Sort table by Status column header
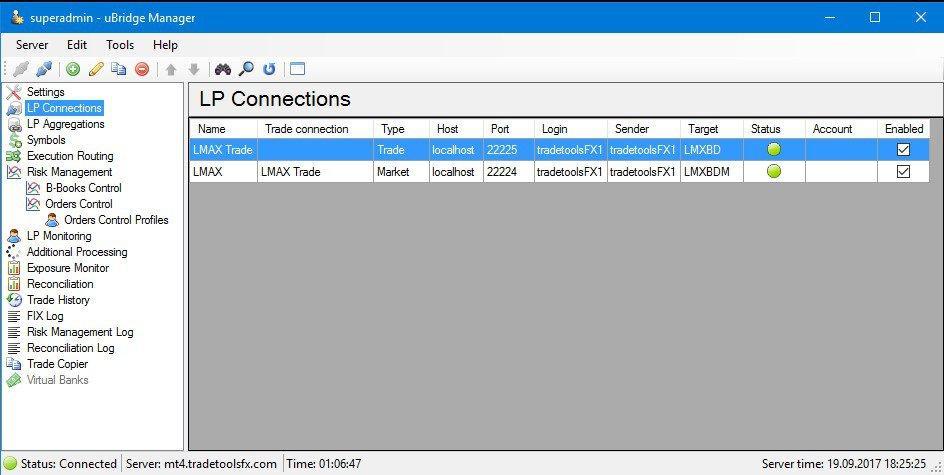The width and height of the screenshot is (944, 475). 766,129
